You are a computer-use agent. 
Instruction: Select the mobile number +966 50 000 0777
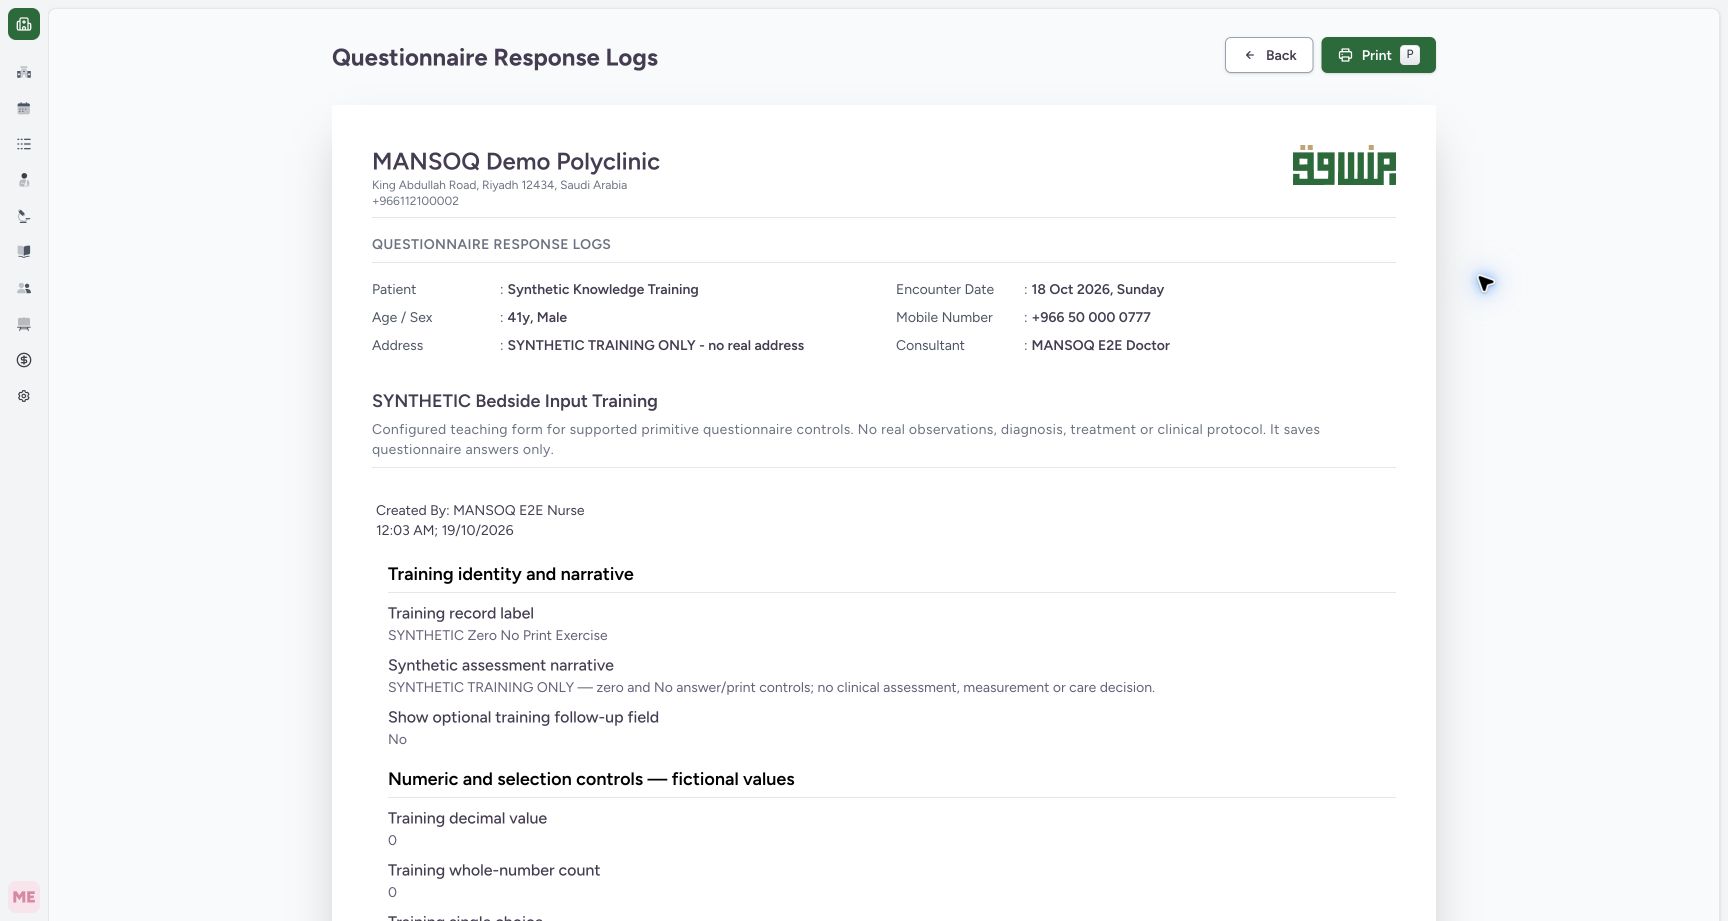1091,317
